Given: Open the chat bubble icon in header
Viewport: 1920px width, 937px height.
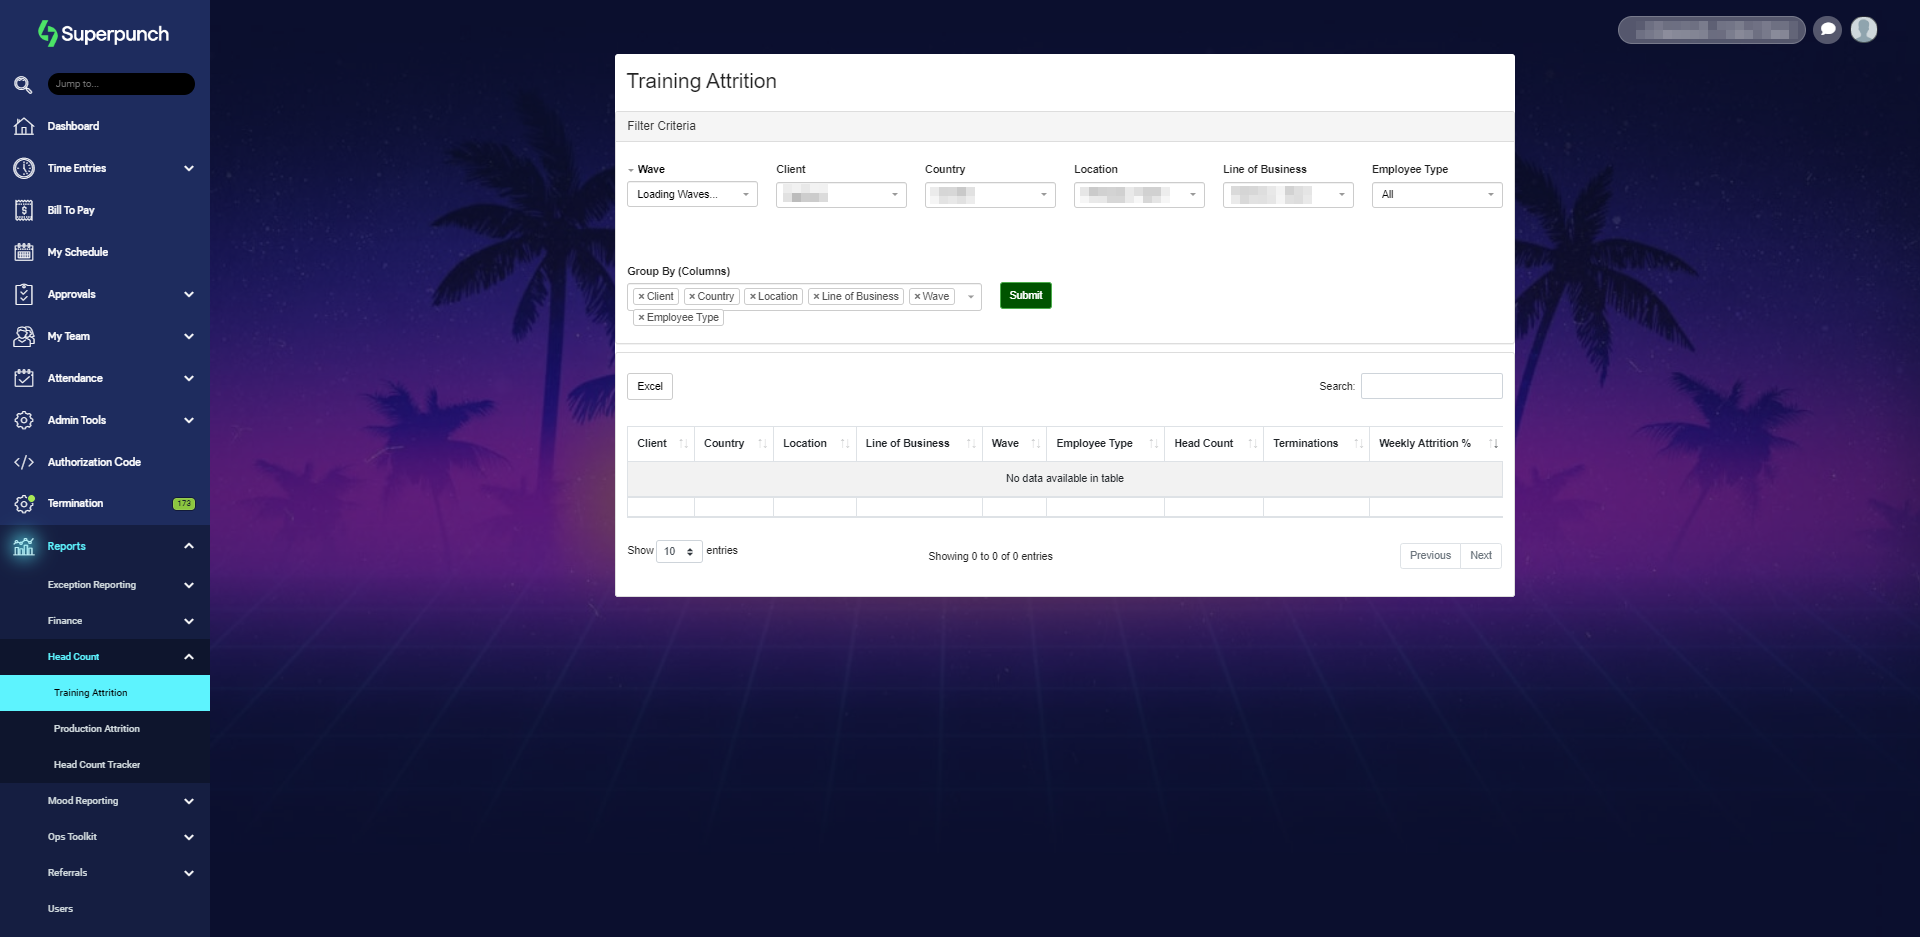Looking at the screenshot, I should tap(1827, 30).
